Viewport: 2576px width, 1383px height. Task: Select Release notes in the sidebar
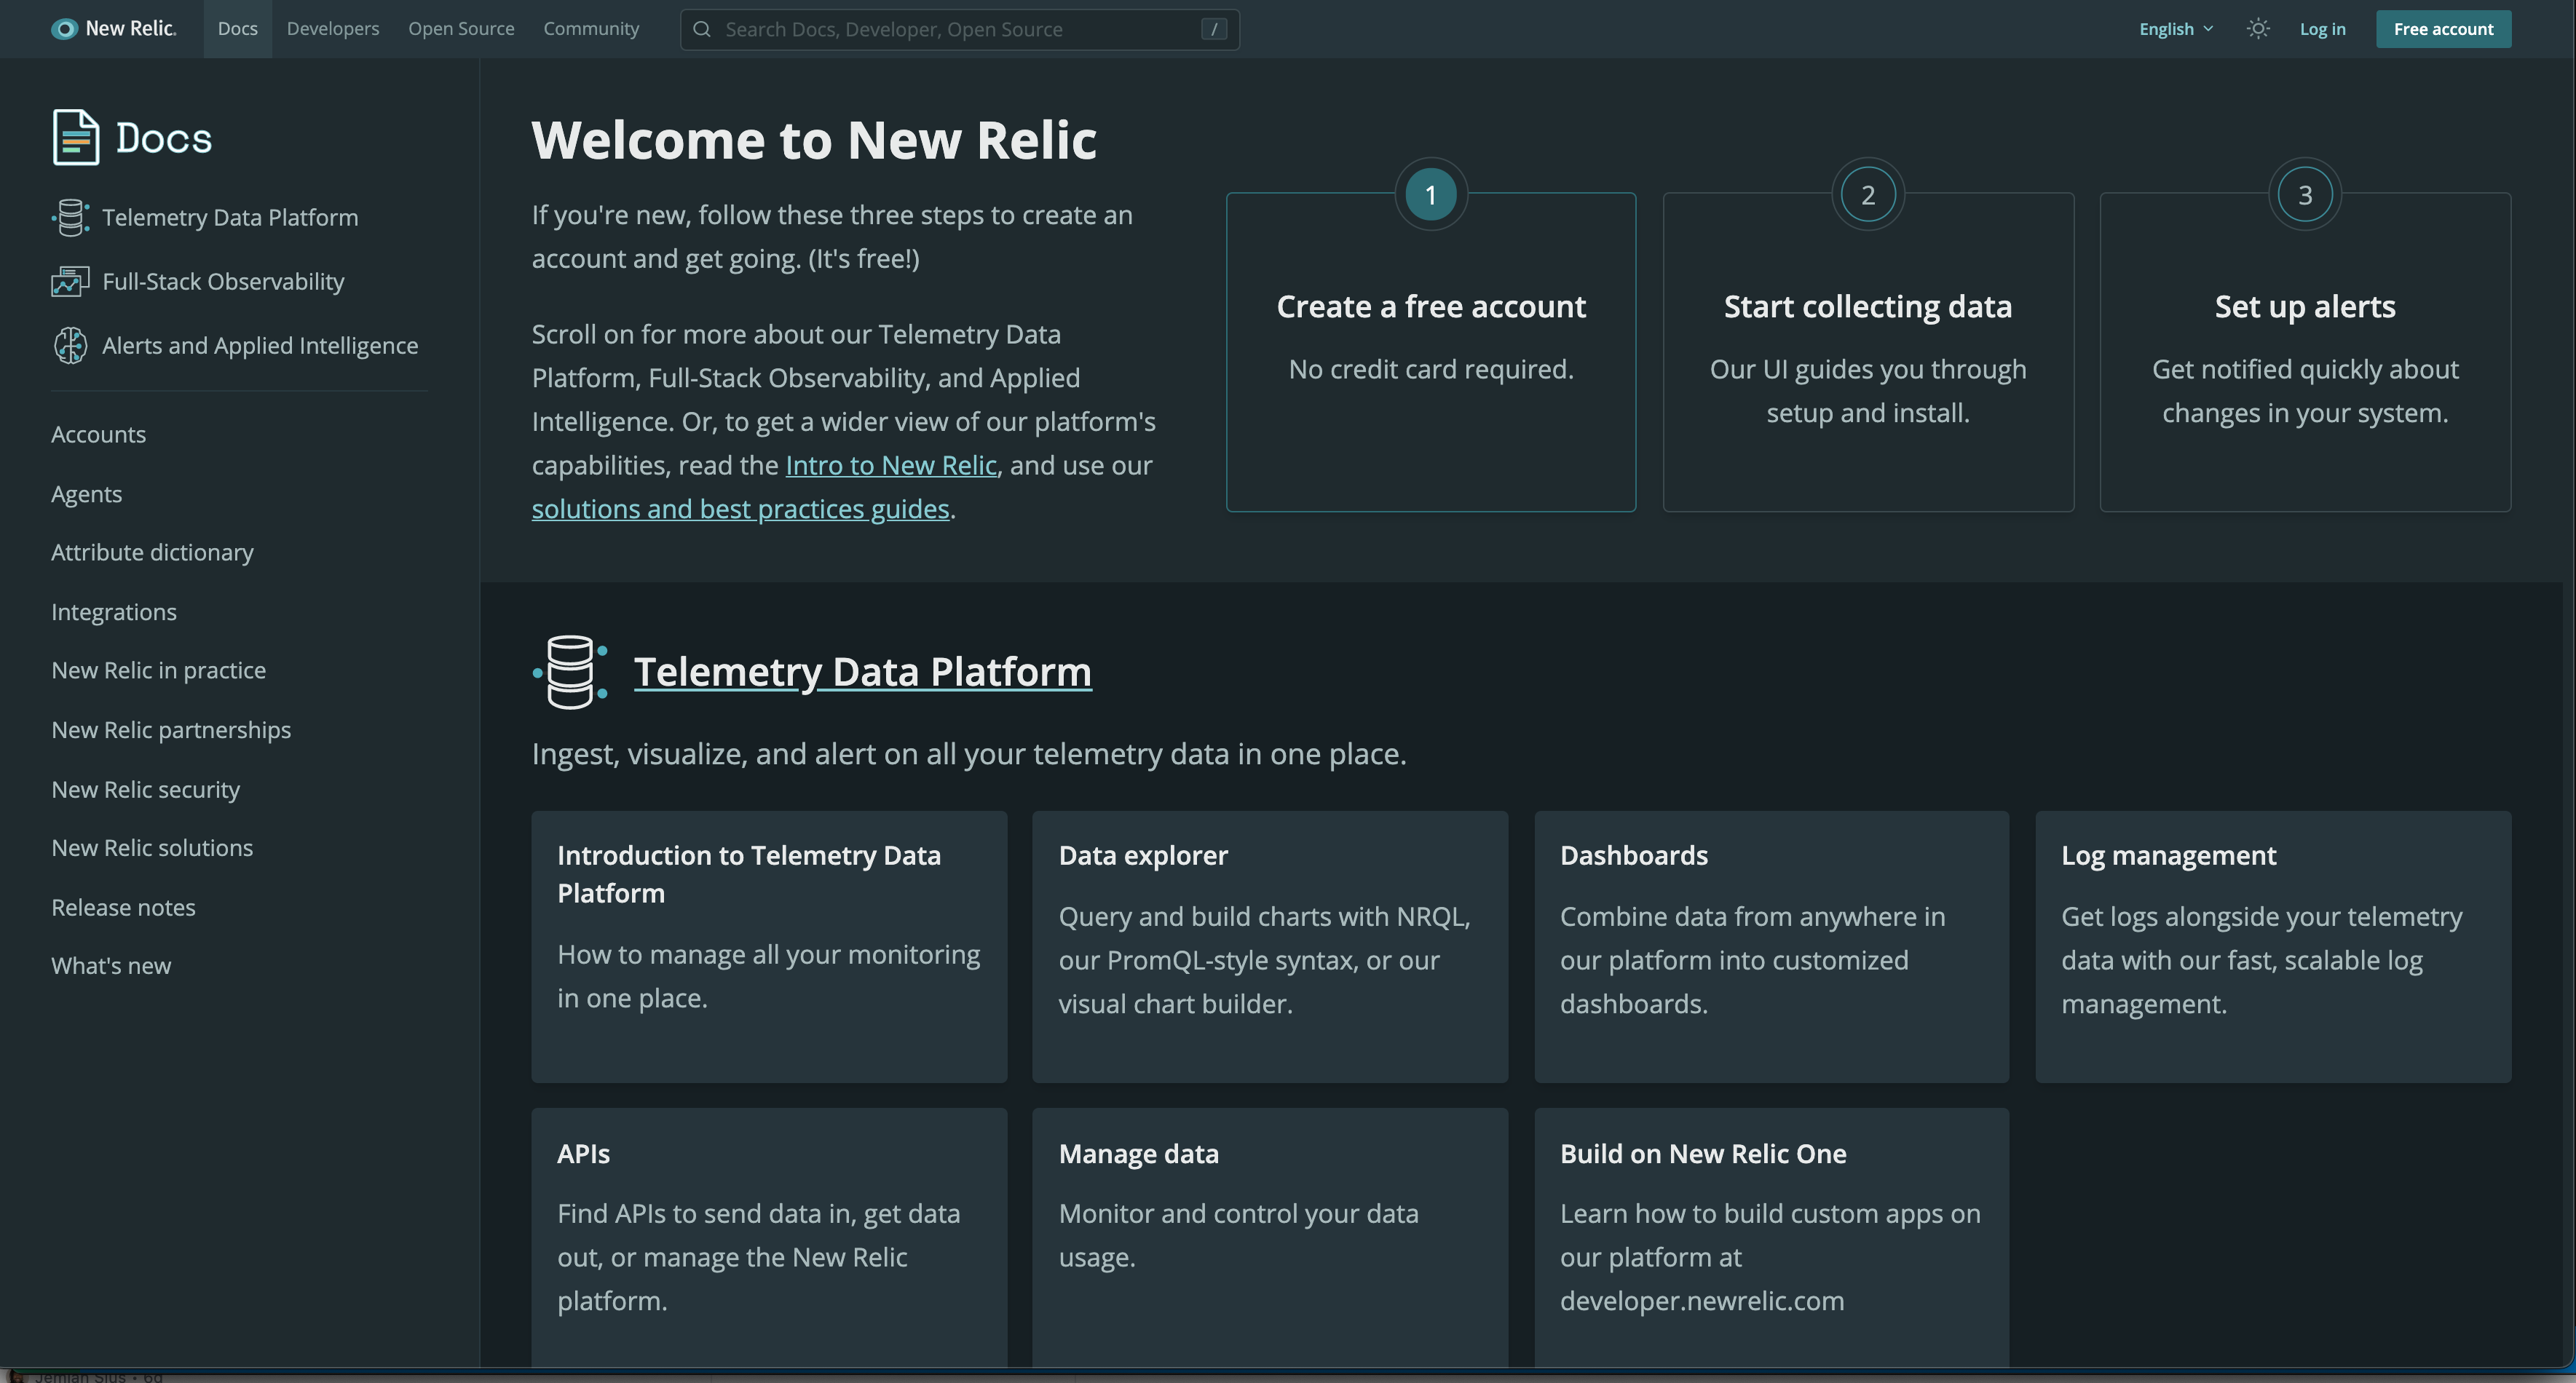click(123, 908)
